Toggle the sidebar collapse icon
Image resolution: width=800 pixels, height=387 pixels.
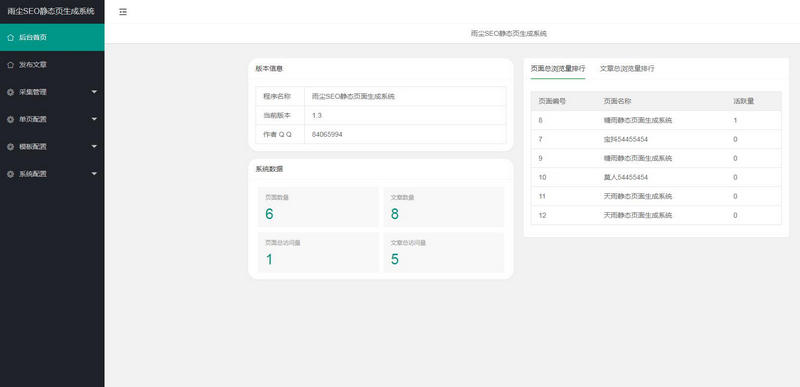(x=123, y=12)
